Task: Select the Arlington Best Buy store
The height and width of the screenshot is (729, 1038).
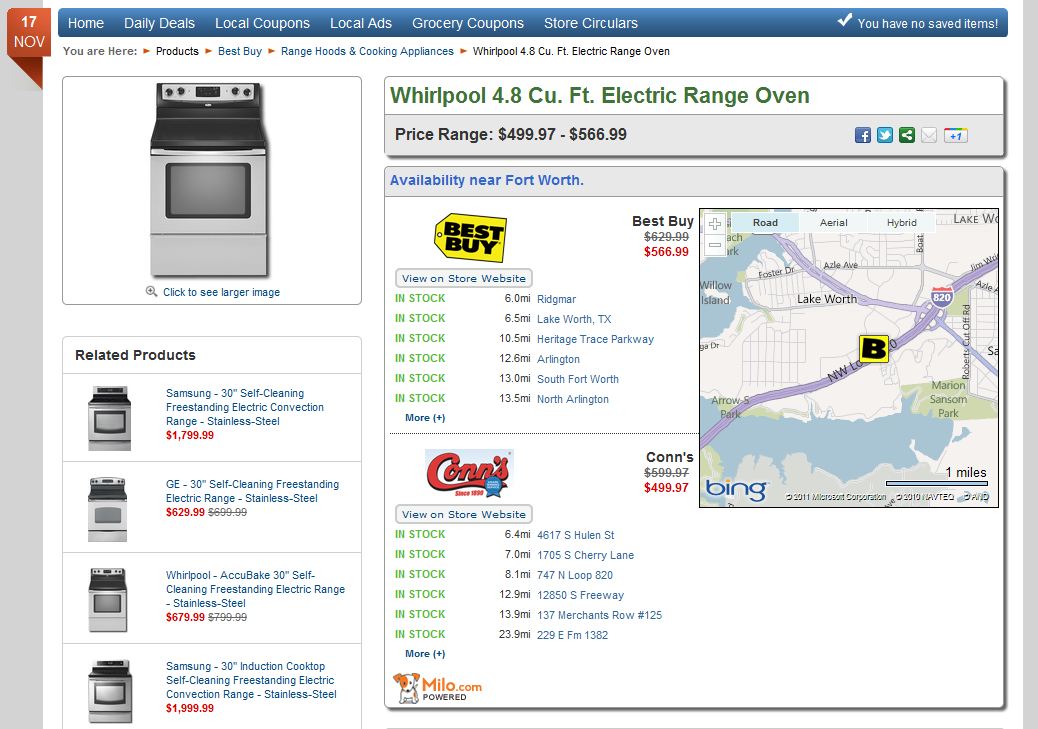Action: (558, 359)
